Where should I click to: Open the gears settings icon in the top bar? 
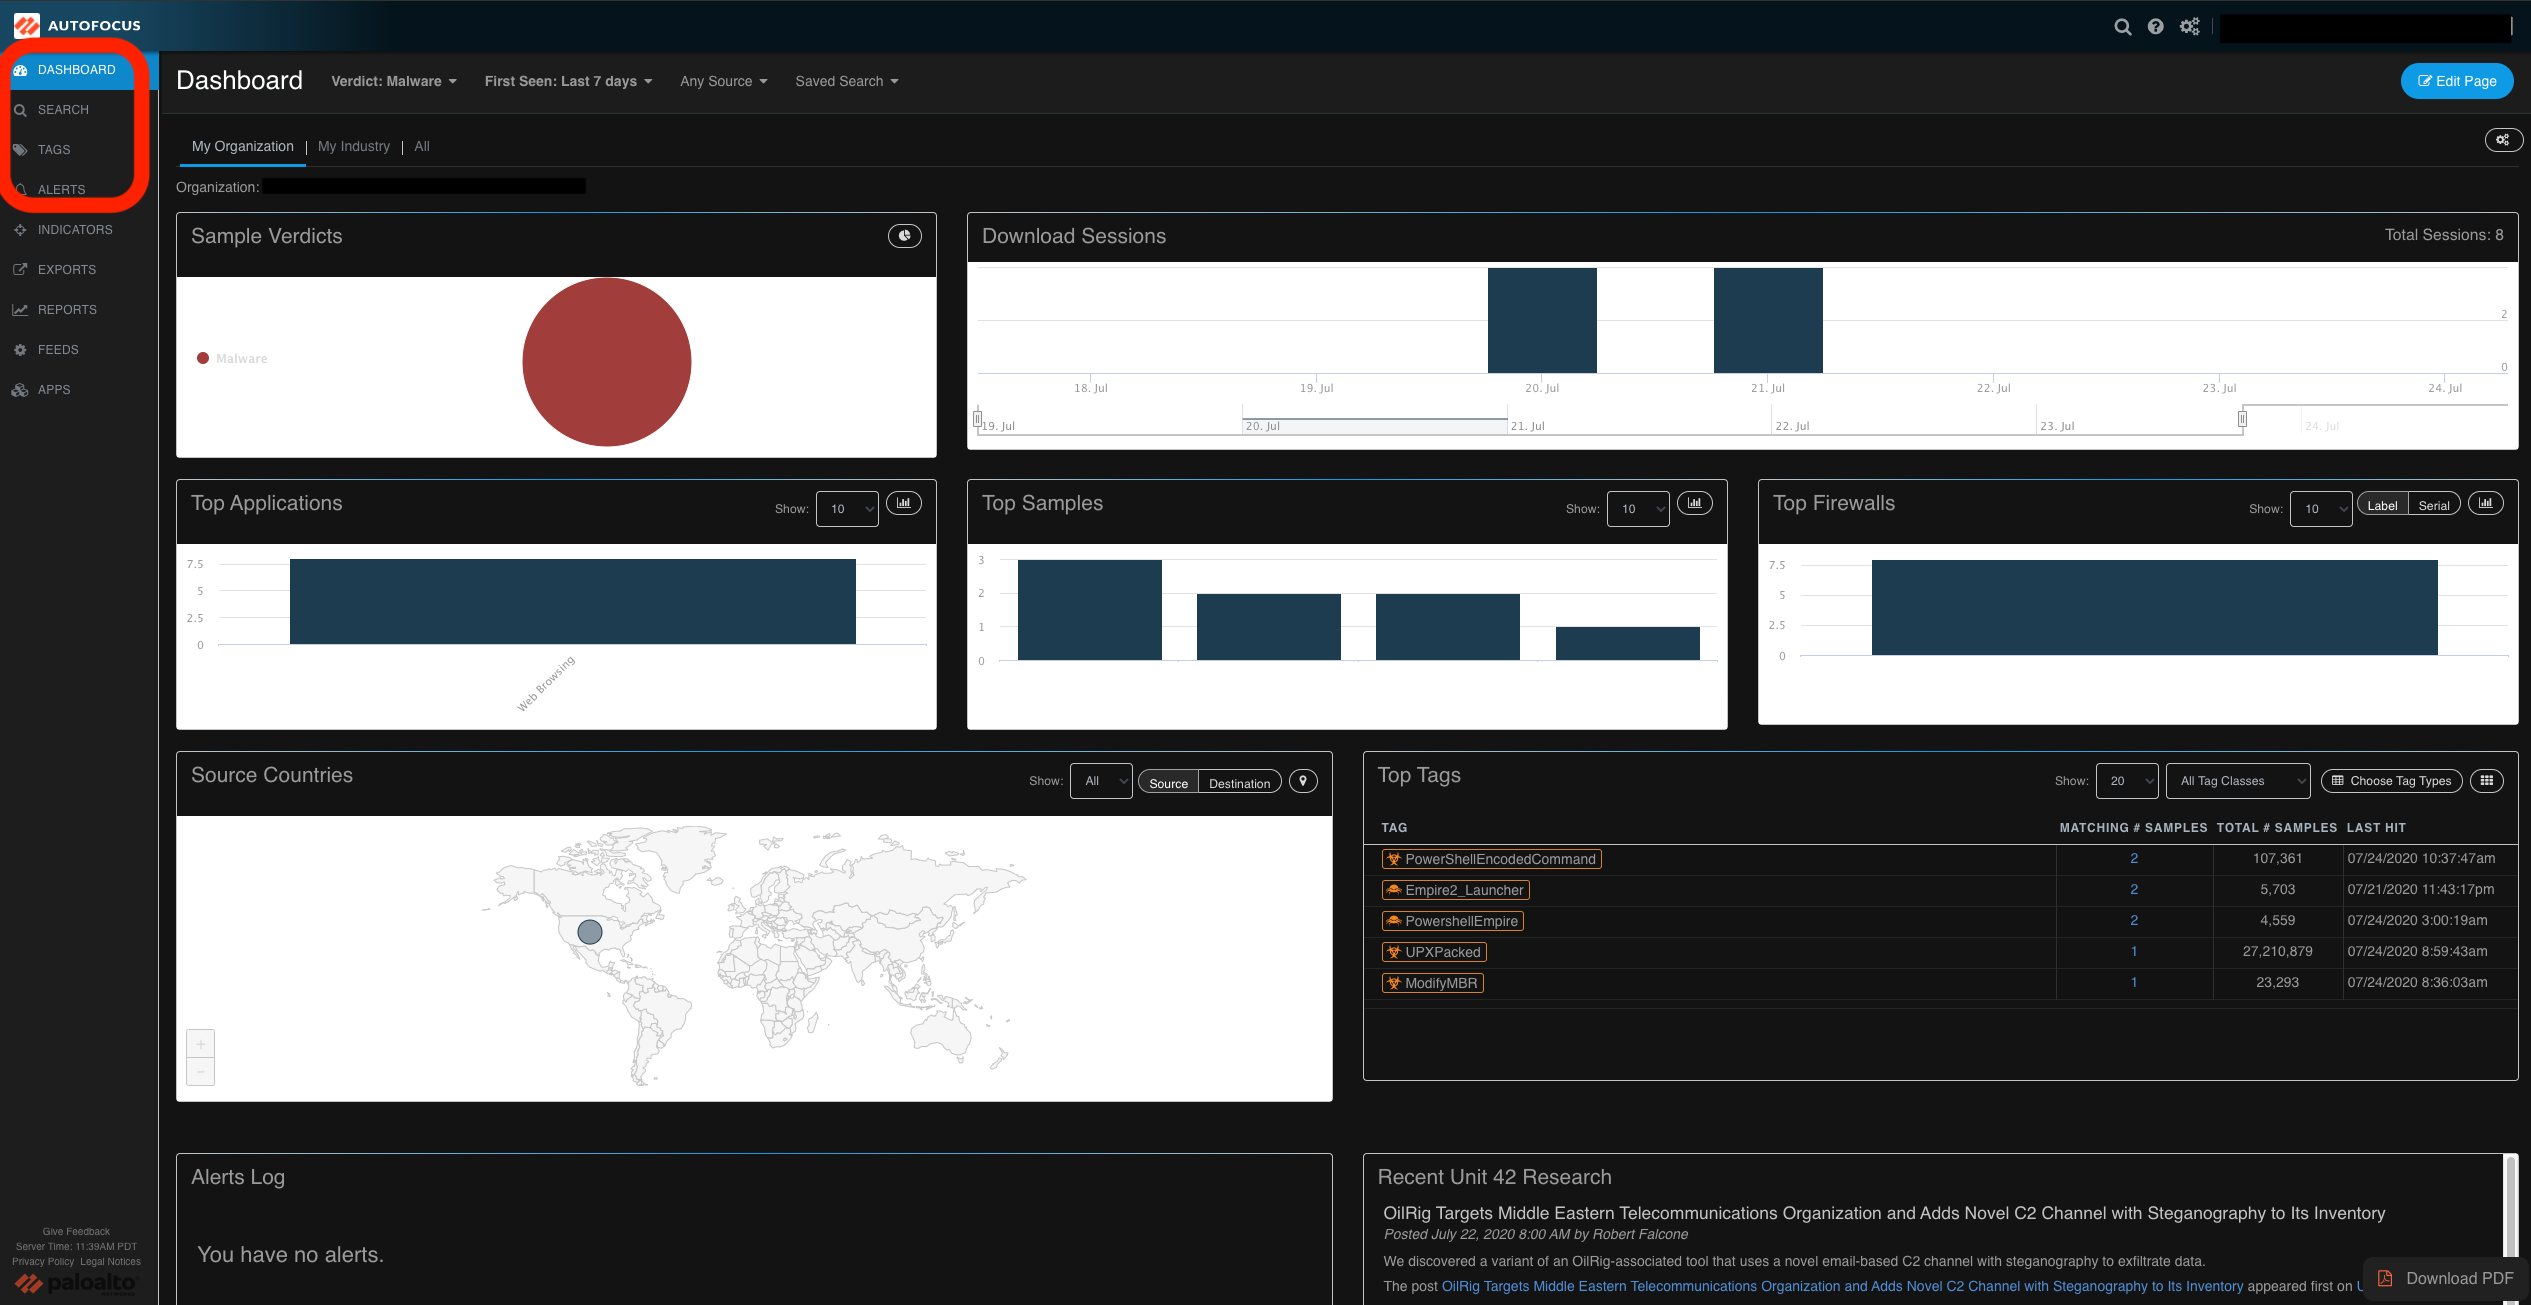(x=2189, y=26)
